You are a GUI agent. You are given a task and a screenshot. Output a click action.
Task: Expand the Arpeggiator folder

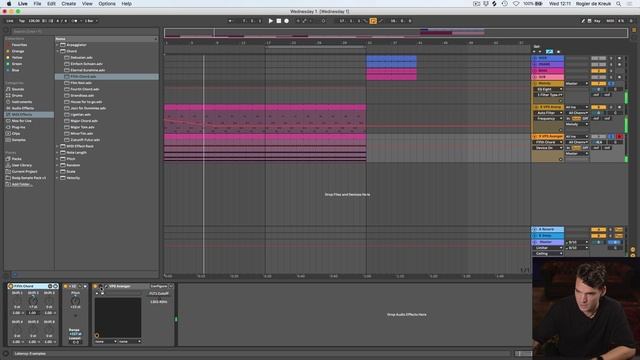pos(58,45)
